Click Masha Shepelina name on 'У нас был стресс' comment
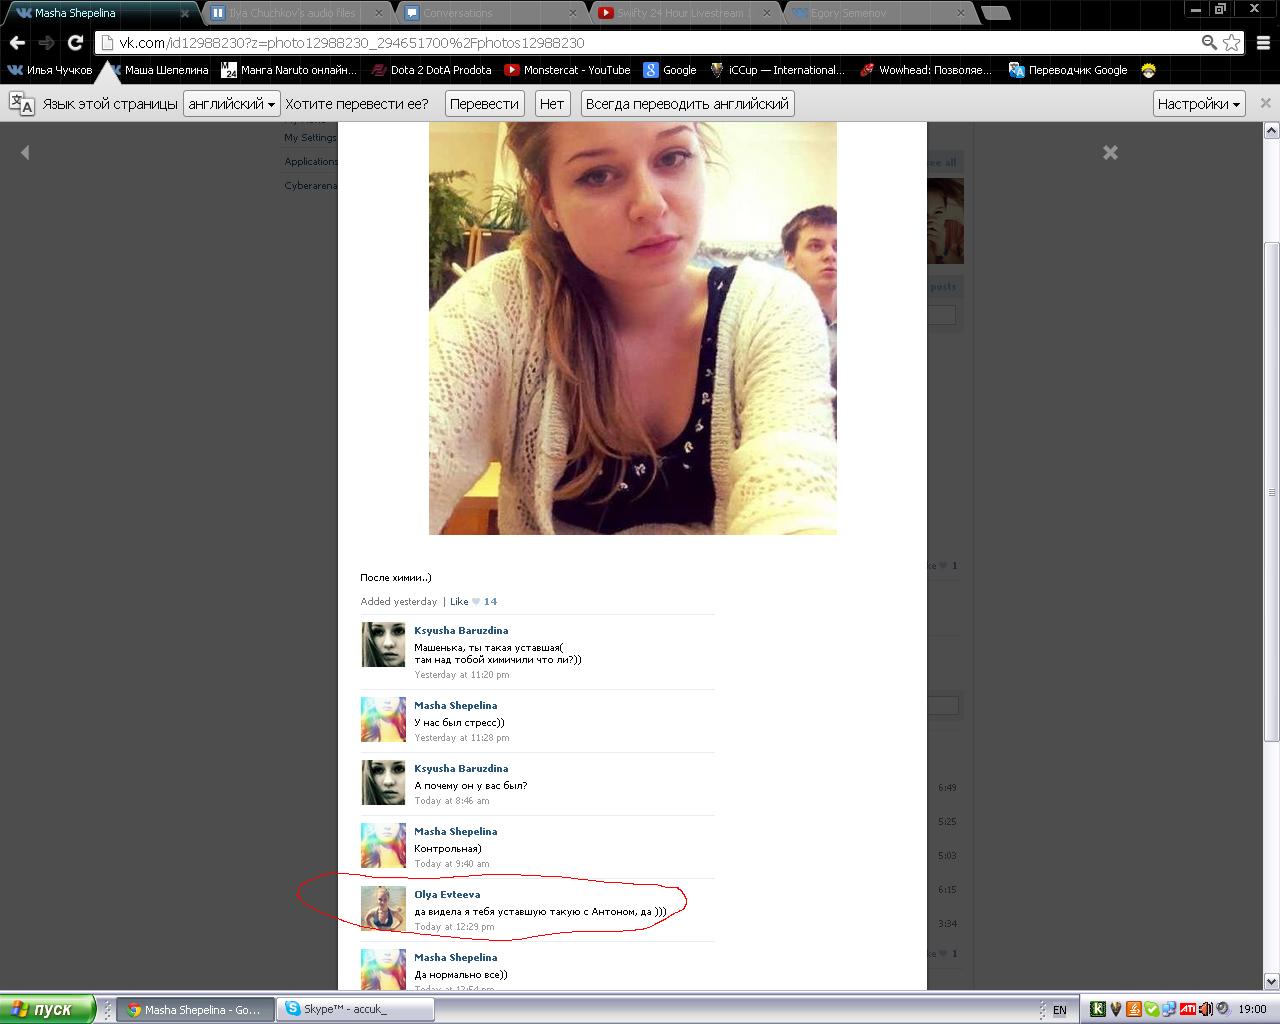The width and height of the screenshot is (1280, 1024). point(456,706)
